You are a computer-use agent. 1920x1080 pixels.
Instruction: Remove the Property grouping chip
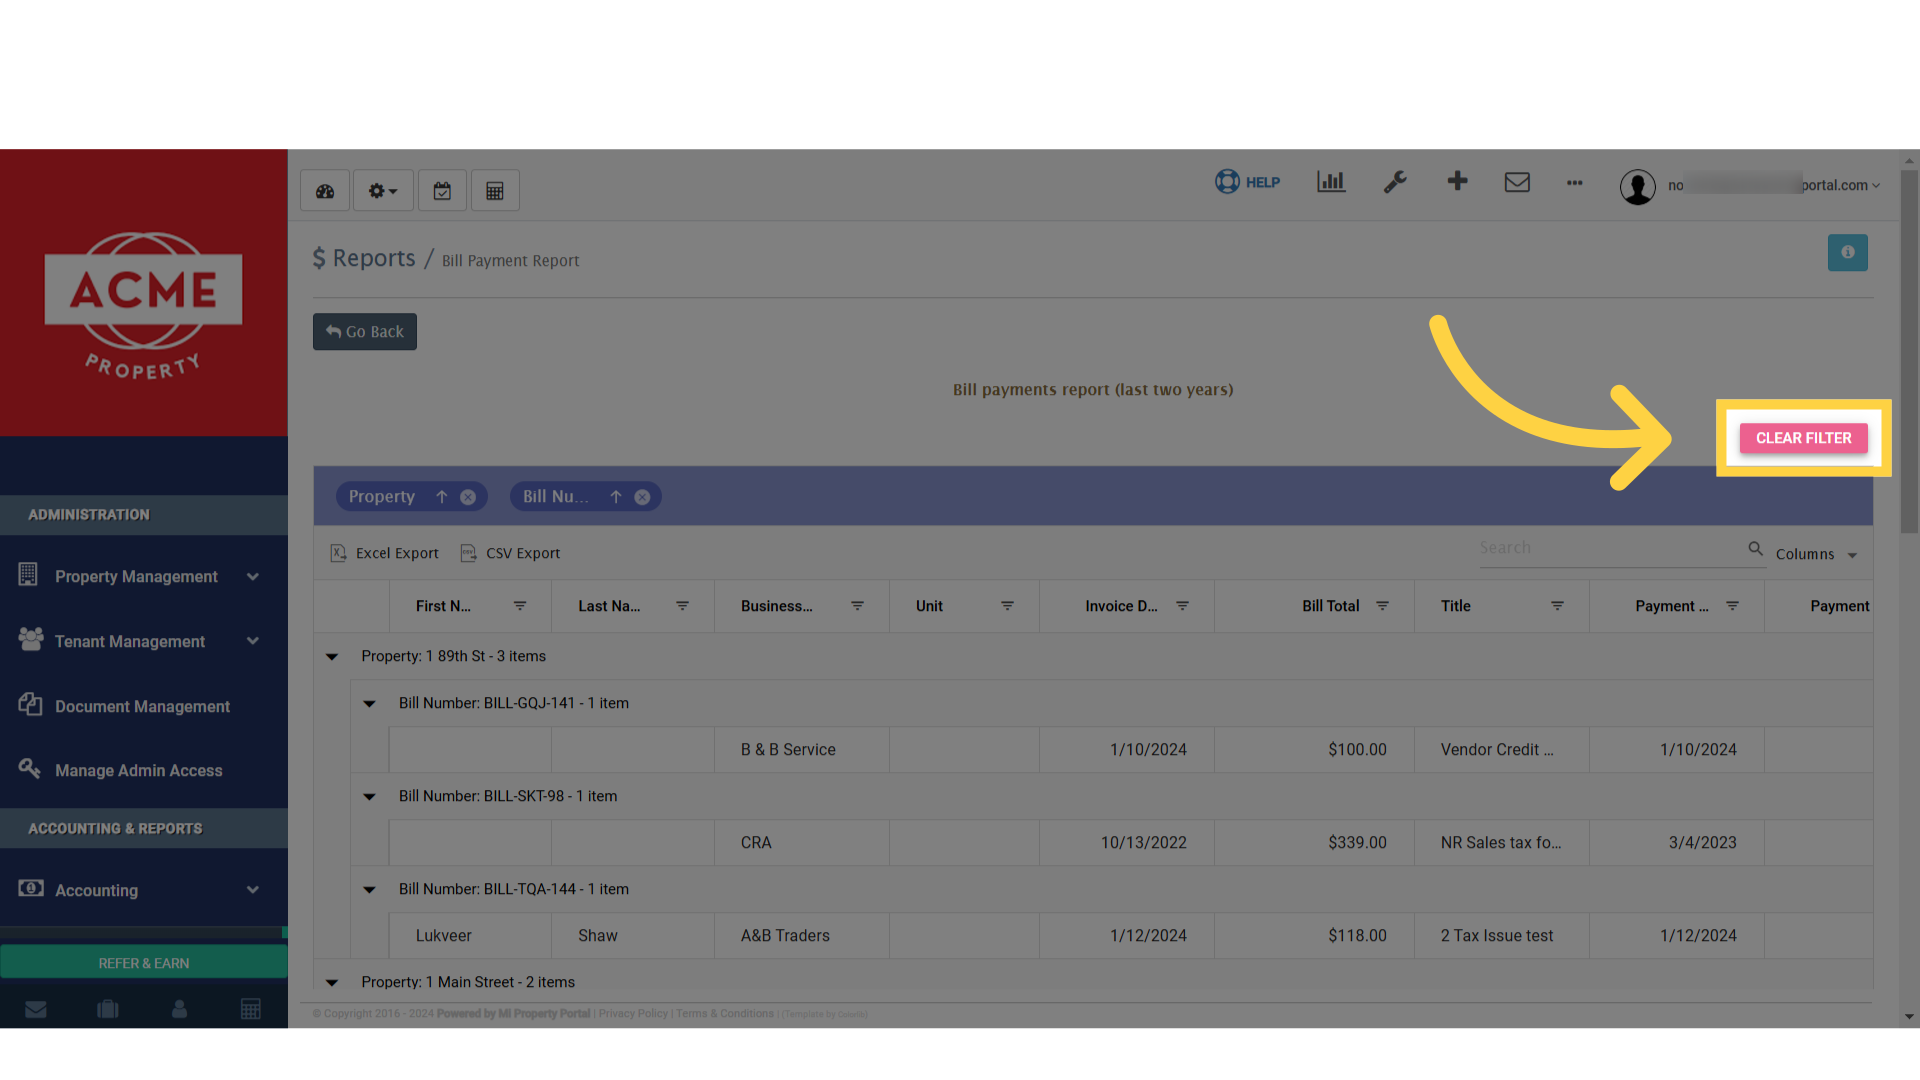pyautogui.click(x=468, y=497)
